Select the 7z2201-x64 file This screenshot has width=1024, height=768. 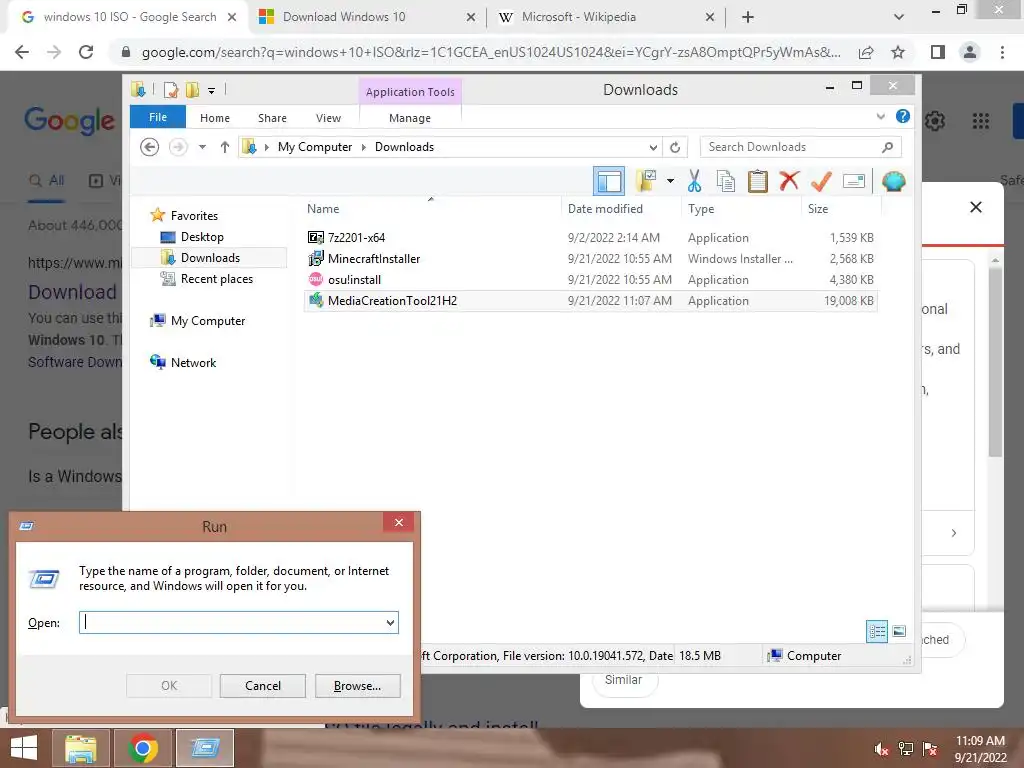pyautogui.click(x=590, y=238)
